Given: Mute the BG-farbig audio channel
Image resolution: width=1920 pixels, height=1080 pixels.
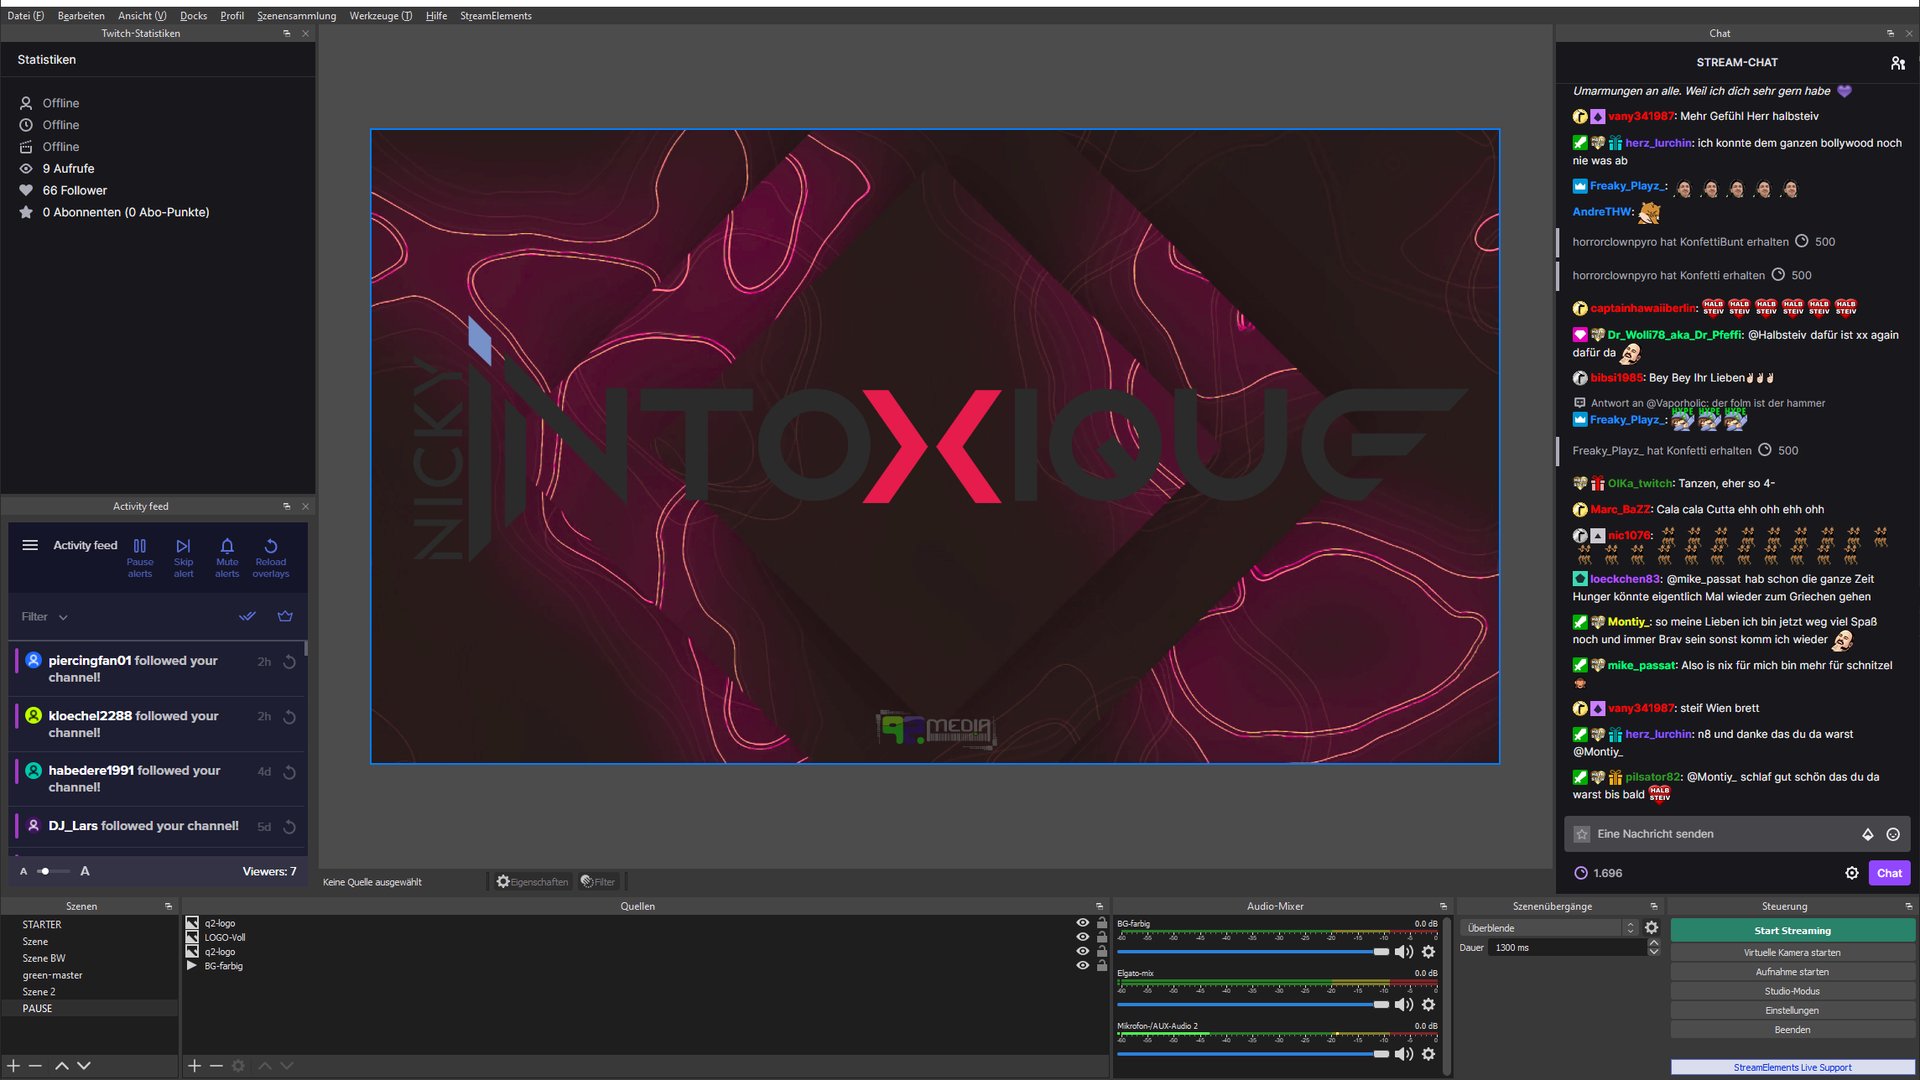Looking at the screenshot, I should tap(1404, 952).
